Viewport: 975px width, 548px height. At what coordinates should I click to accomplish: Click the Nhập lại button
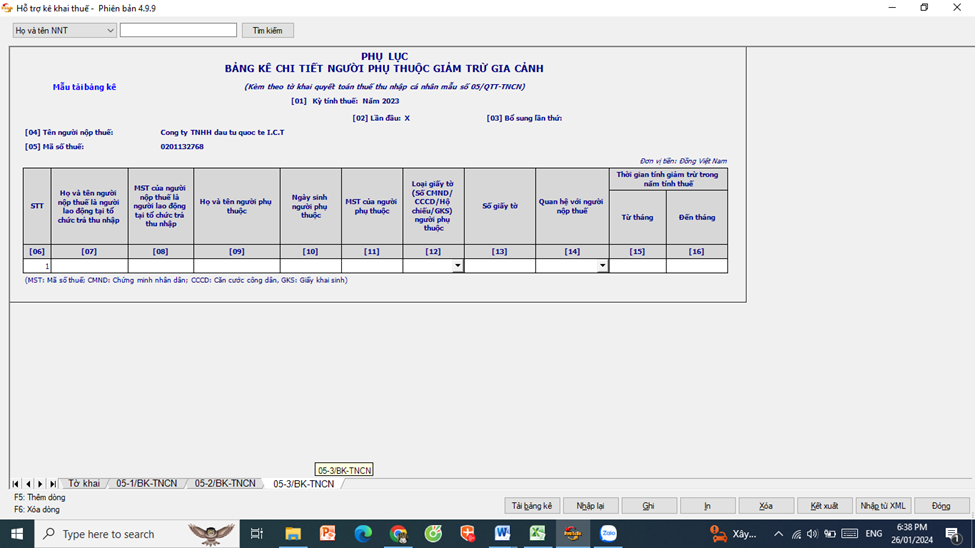[590, 506]
